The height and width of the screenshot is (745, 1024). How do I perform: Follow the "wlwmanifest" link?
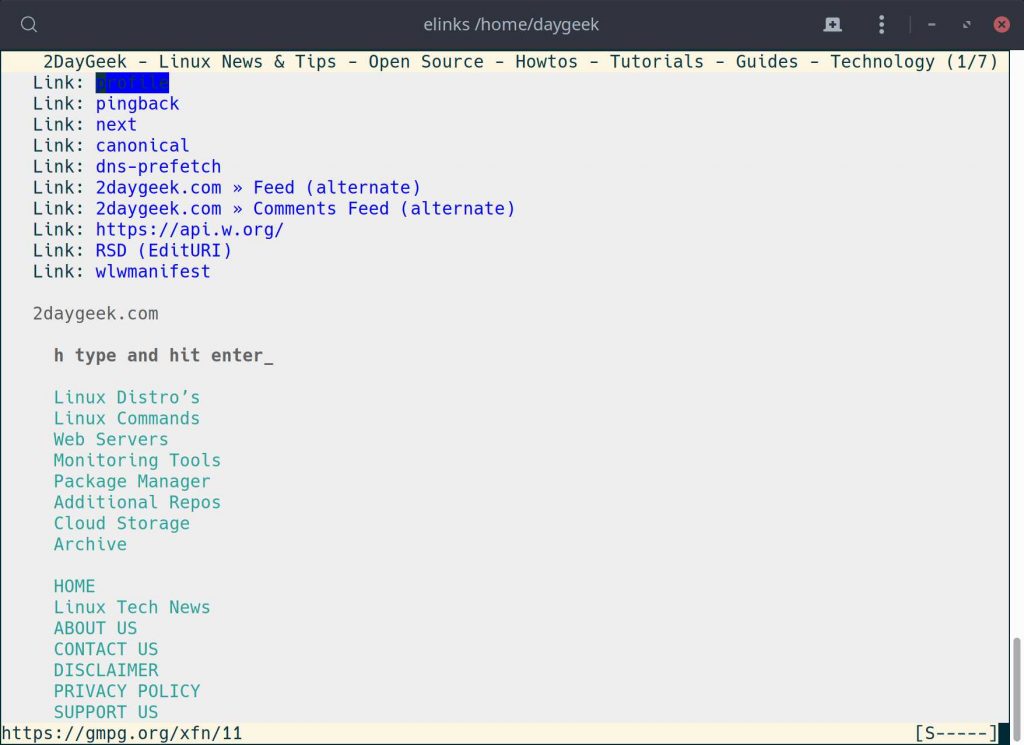[x=152, y=271]
